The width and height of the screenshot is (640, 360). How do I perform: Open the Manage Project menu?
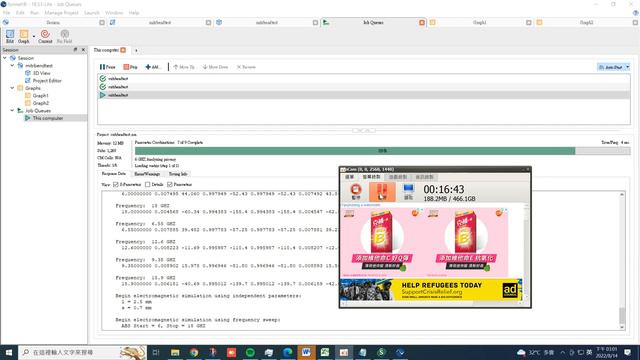point(61,13)
